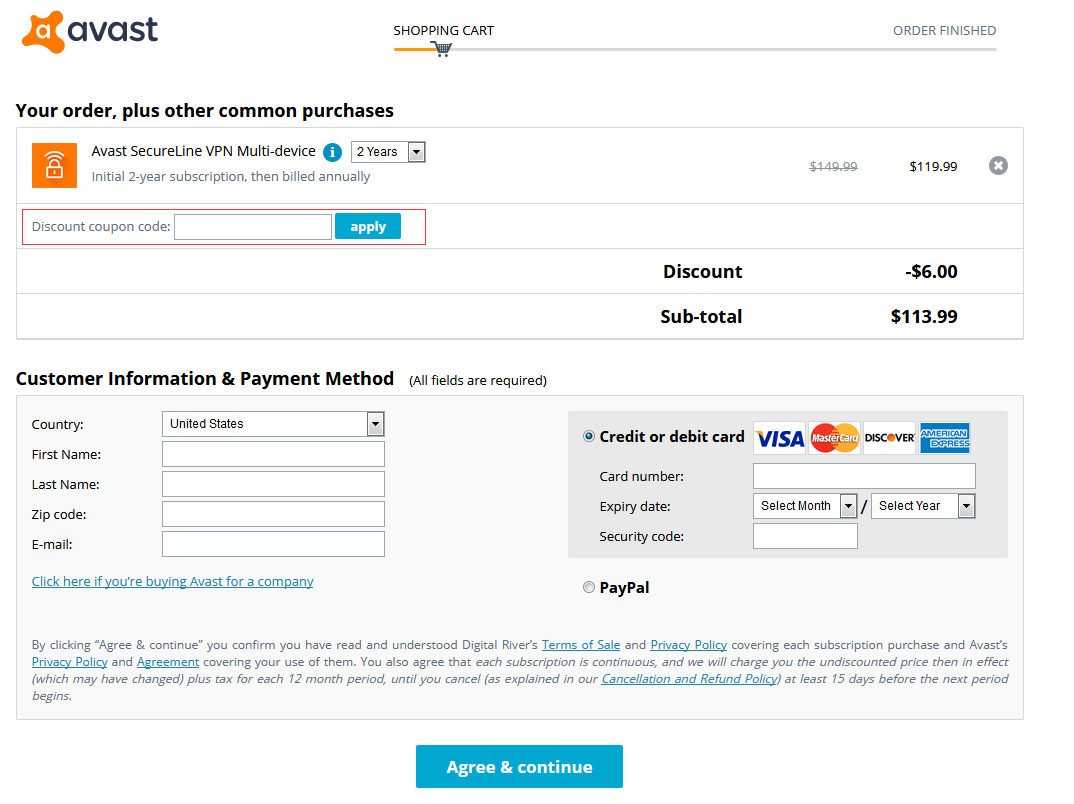Select PayPal payment option
The image size is (1074, 804).
click(588, 587)
